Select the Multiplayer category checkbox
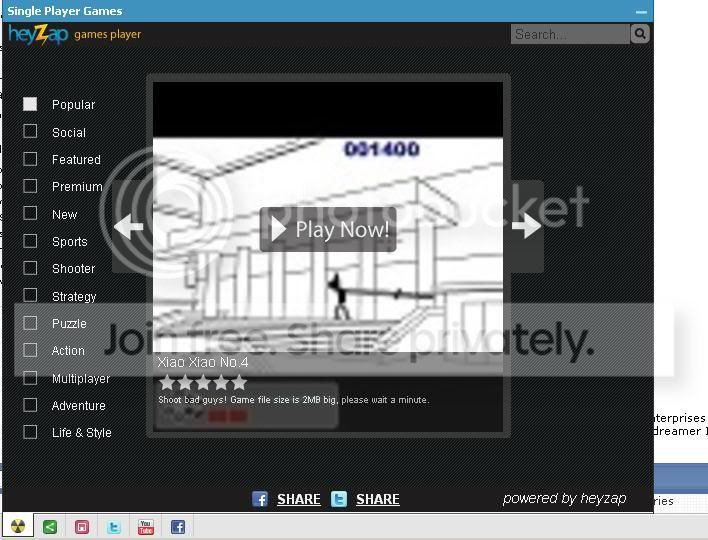Image resolution: width=708 pixels, height=540 pixels. (30, 377)
